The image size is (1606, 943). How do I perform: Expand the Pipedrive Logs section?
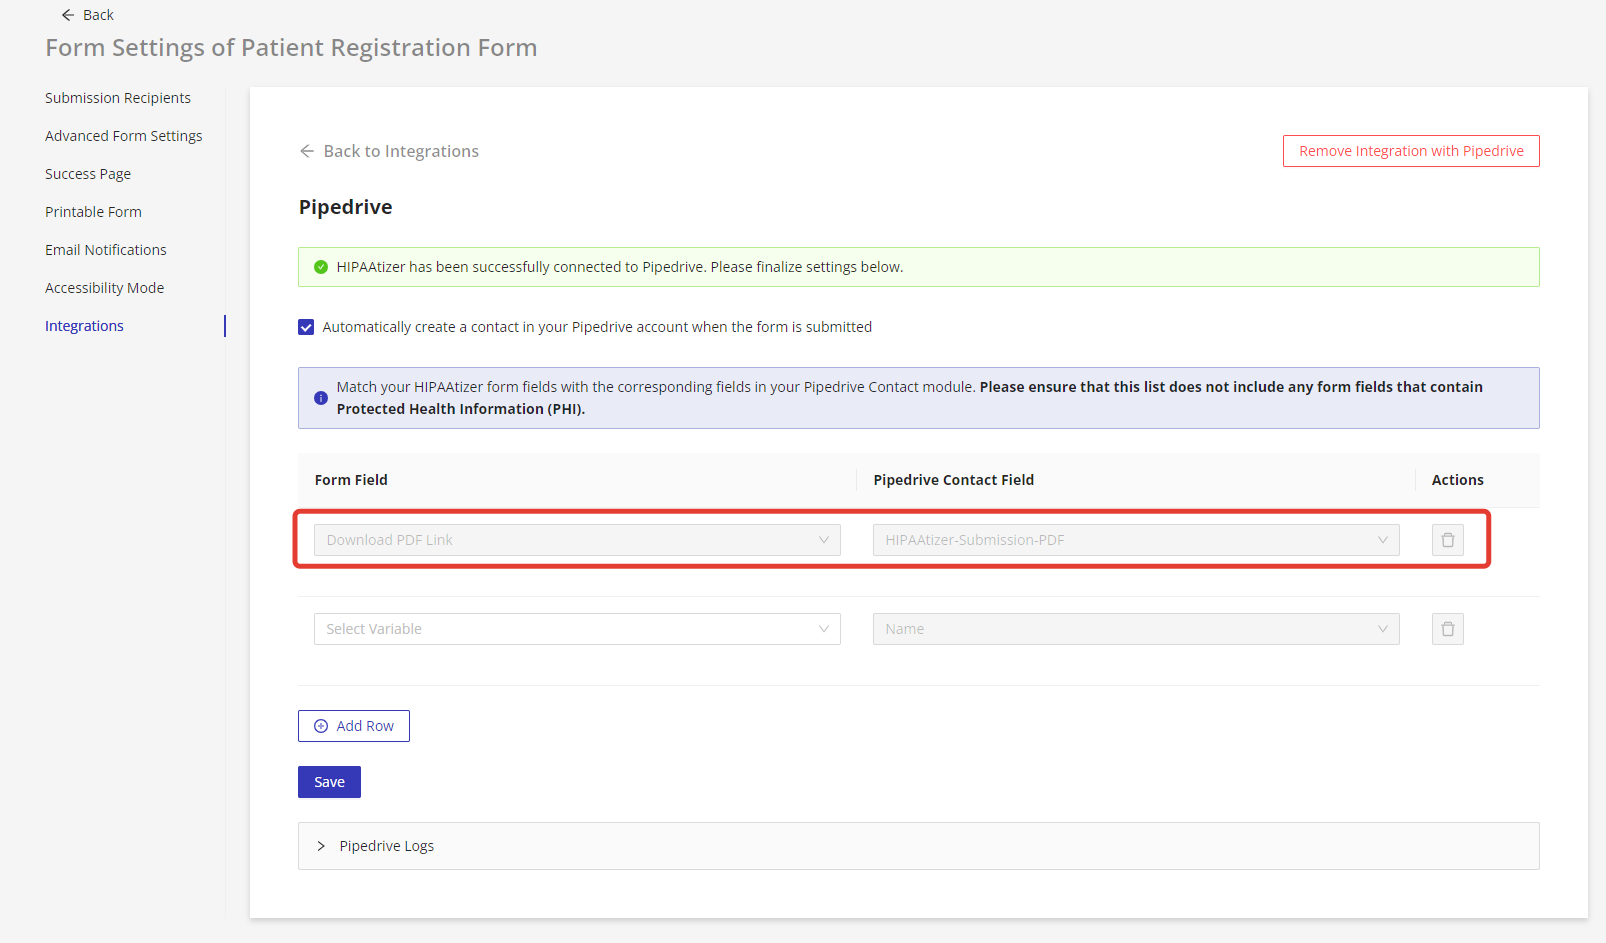click(918, 846)
